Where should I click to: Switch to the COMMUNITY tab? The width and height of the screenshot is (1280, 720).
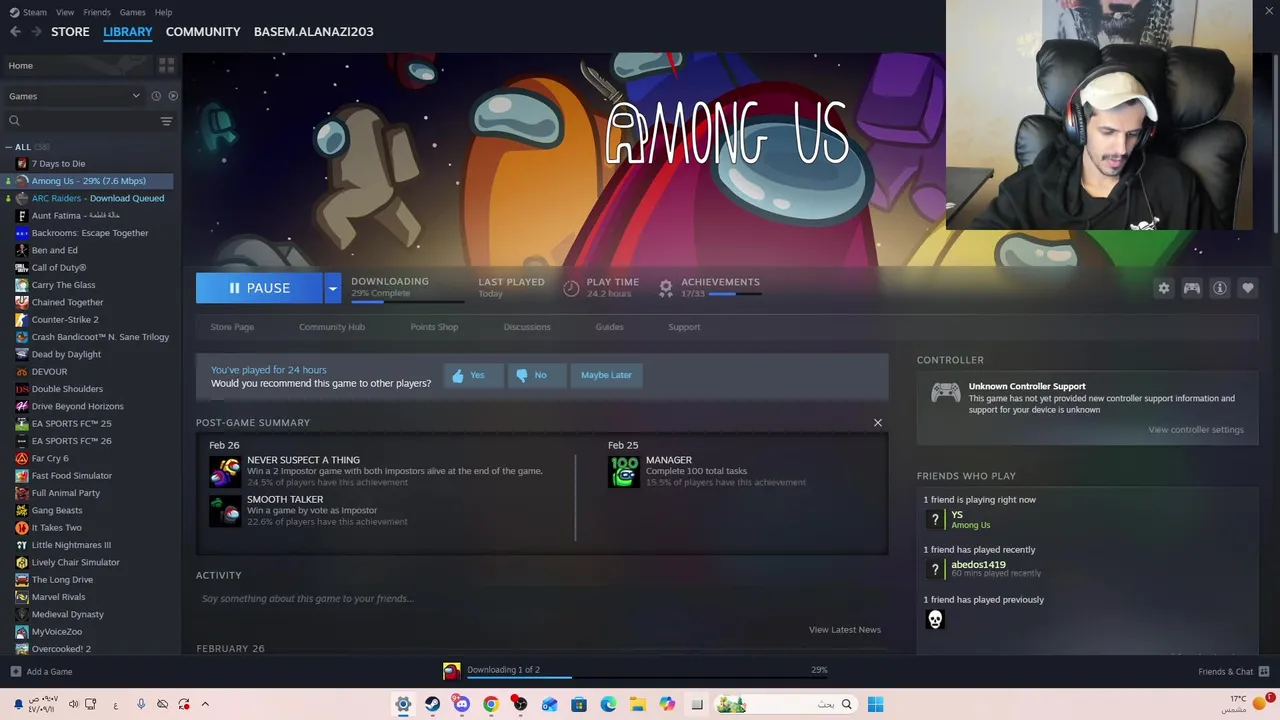pos(203,32)
